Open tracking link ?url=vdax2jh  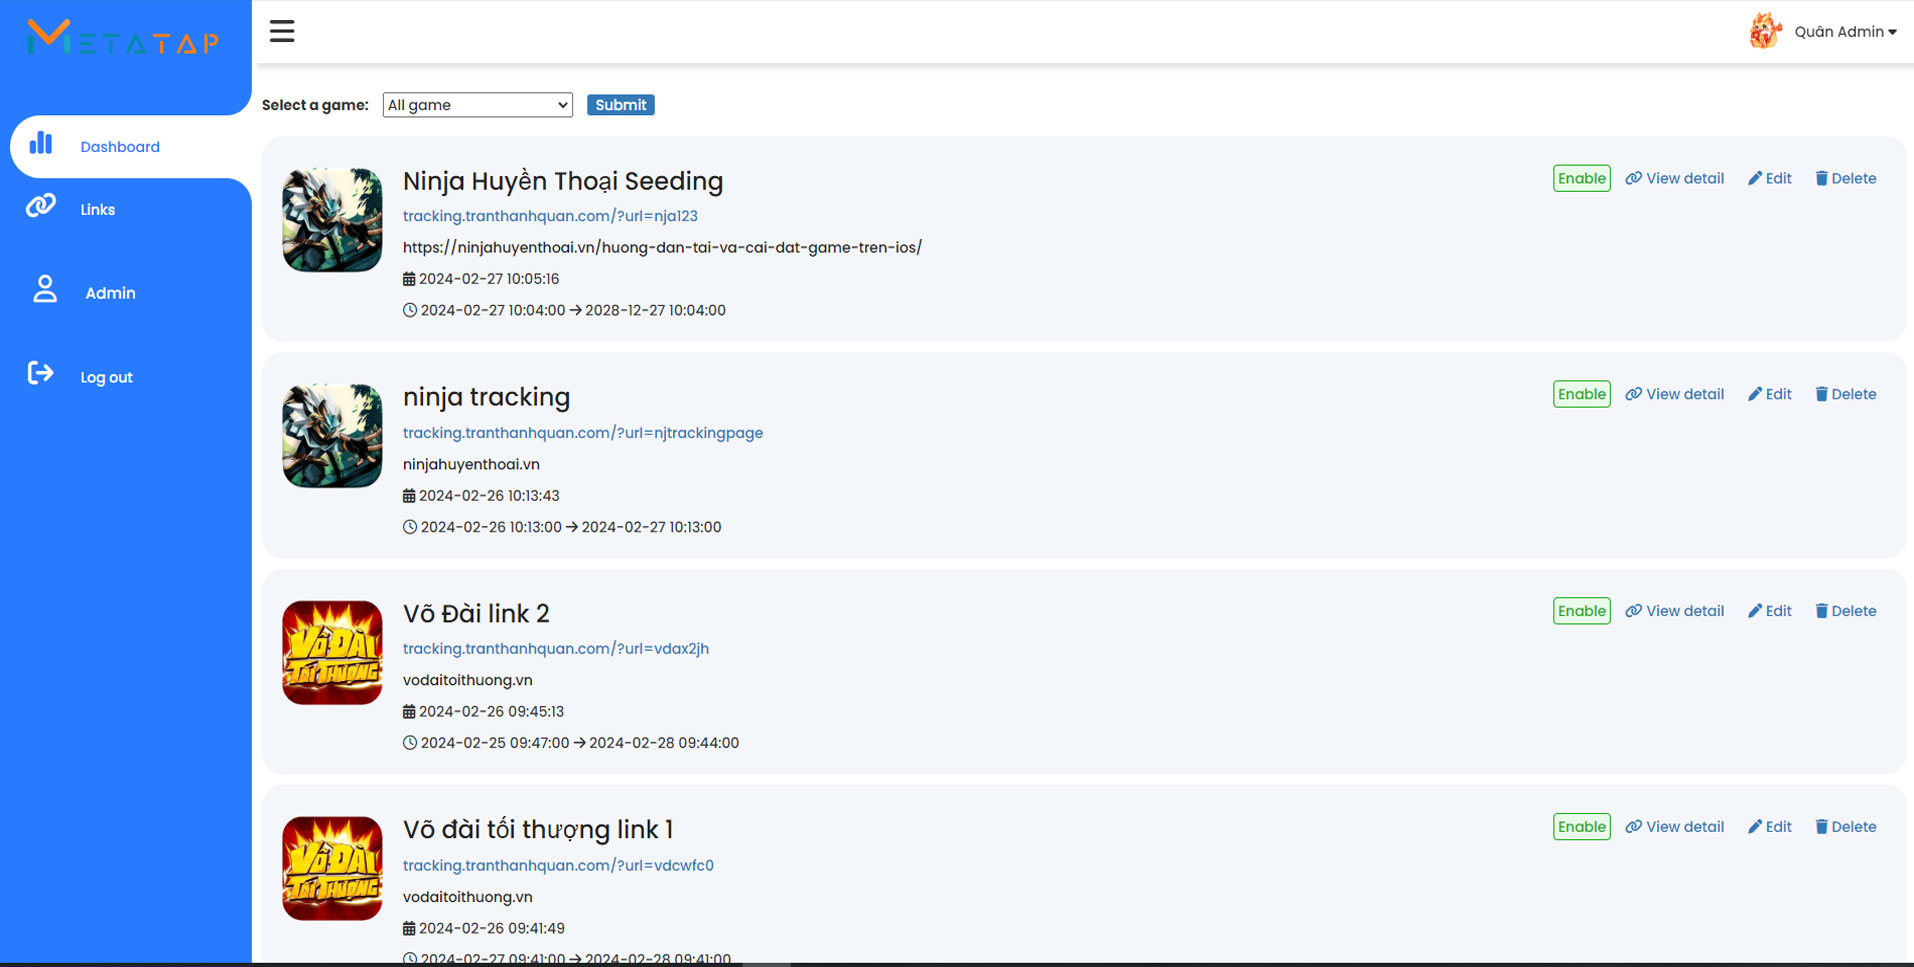point(556,649)
